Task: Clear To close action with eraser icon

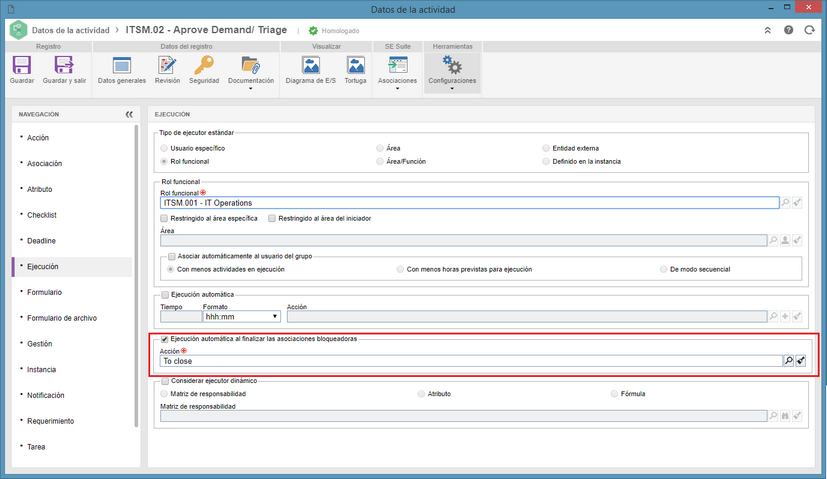Action: click(x=801, y=361)
